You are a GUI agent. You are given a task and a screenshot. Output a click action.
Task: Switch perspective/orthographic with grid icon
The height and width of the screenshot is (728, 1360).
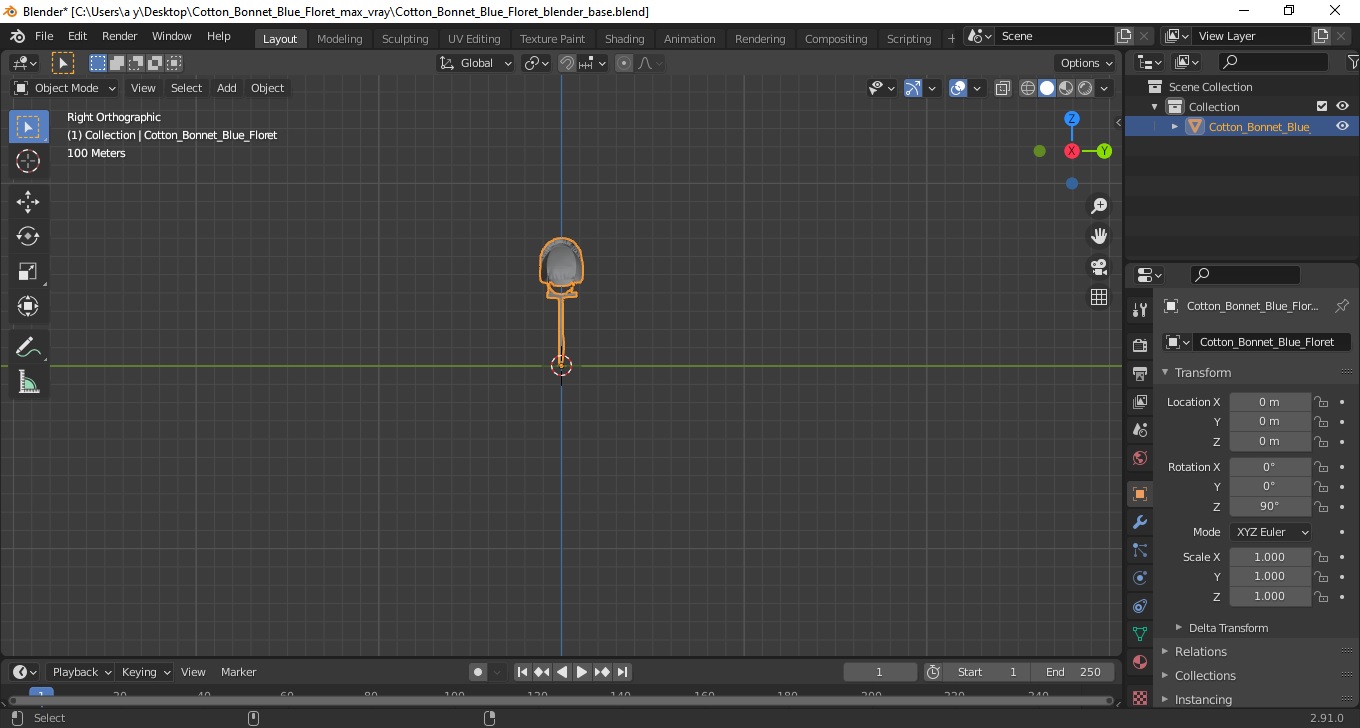[1099, 297]
